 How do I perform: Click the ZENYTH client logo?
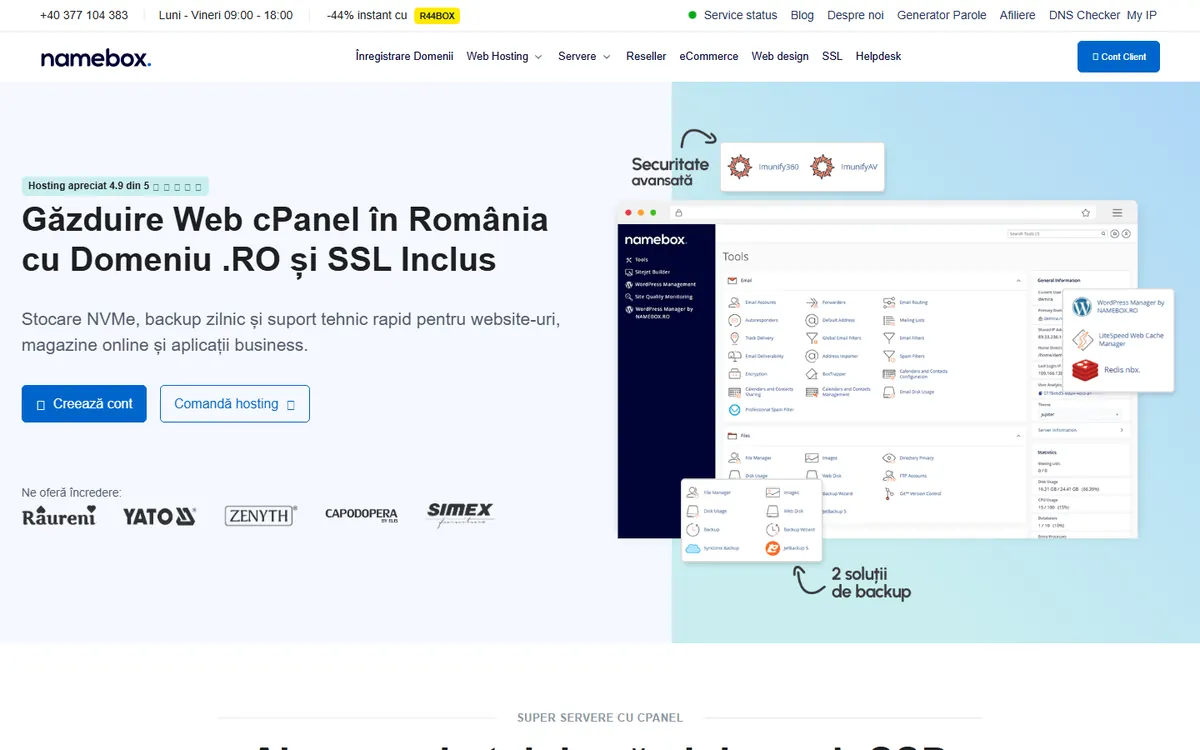(x=261, y=516)
